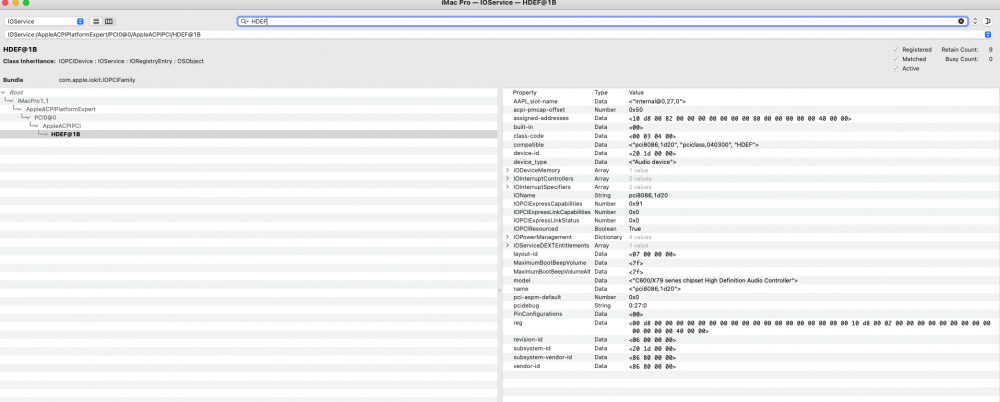The width and height of the screenshot is (1000, 402).
Task: Expand the IOInterruptSpecifiers property
Action: coord(508,187)
